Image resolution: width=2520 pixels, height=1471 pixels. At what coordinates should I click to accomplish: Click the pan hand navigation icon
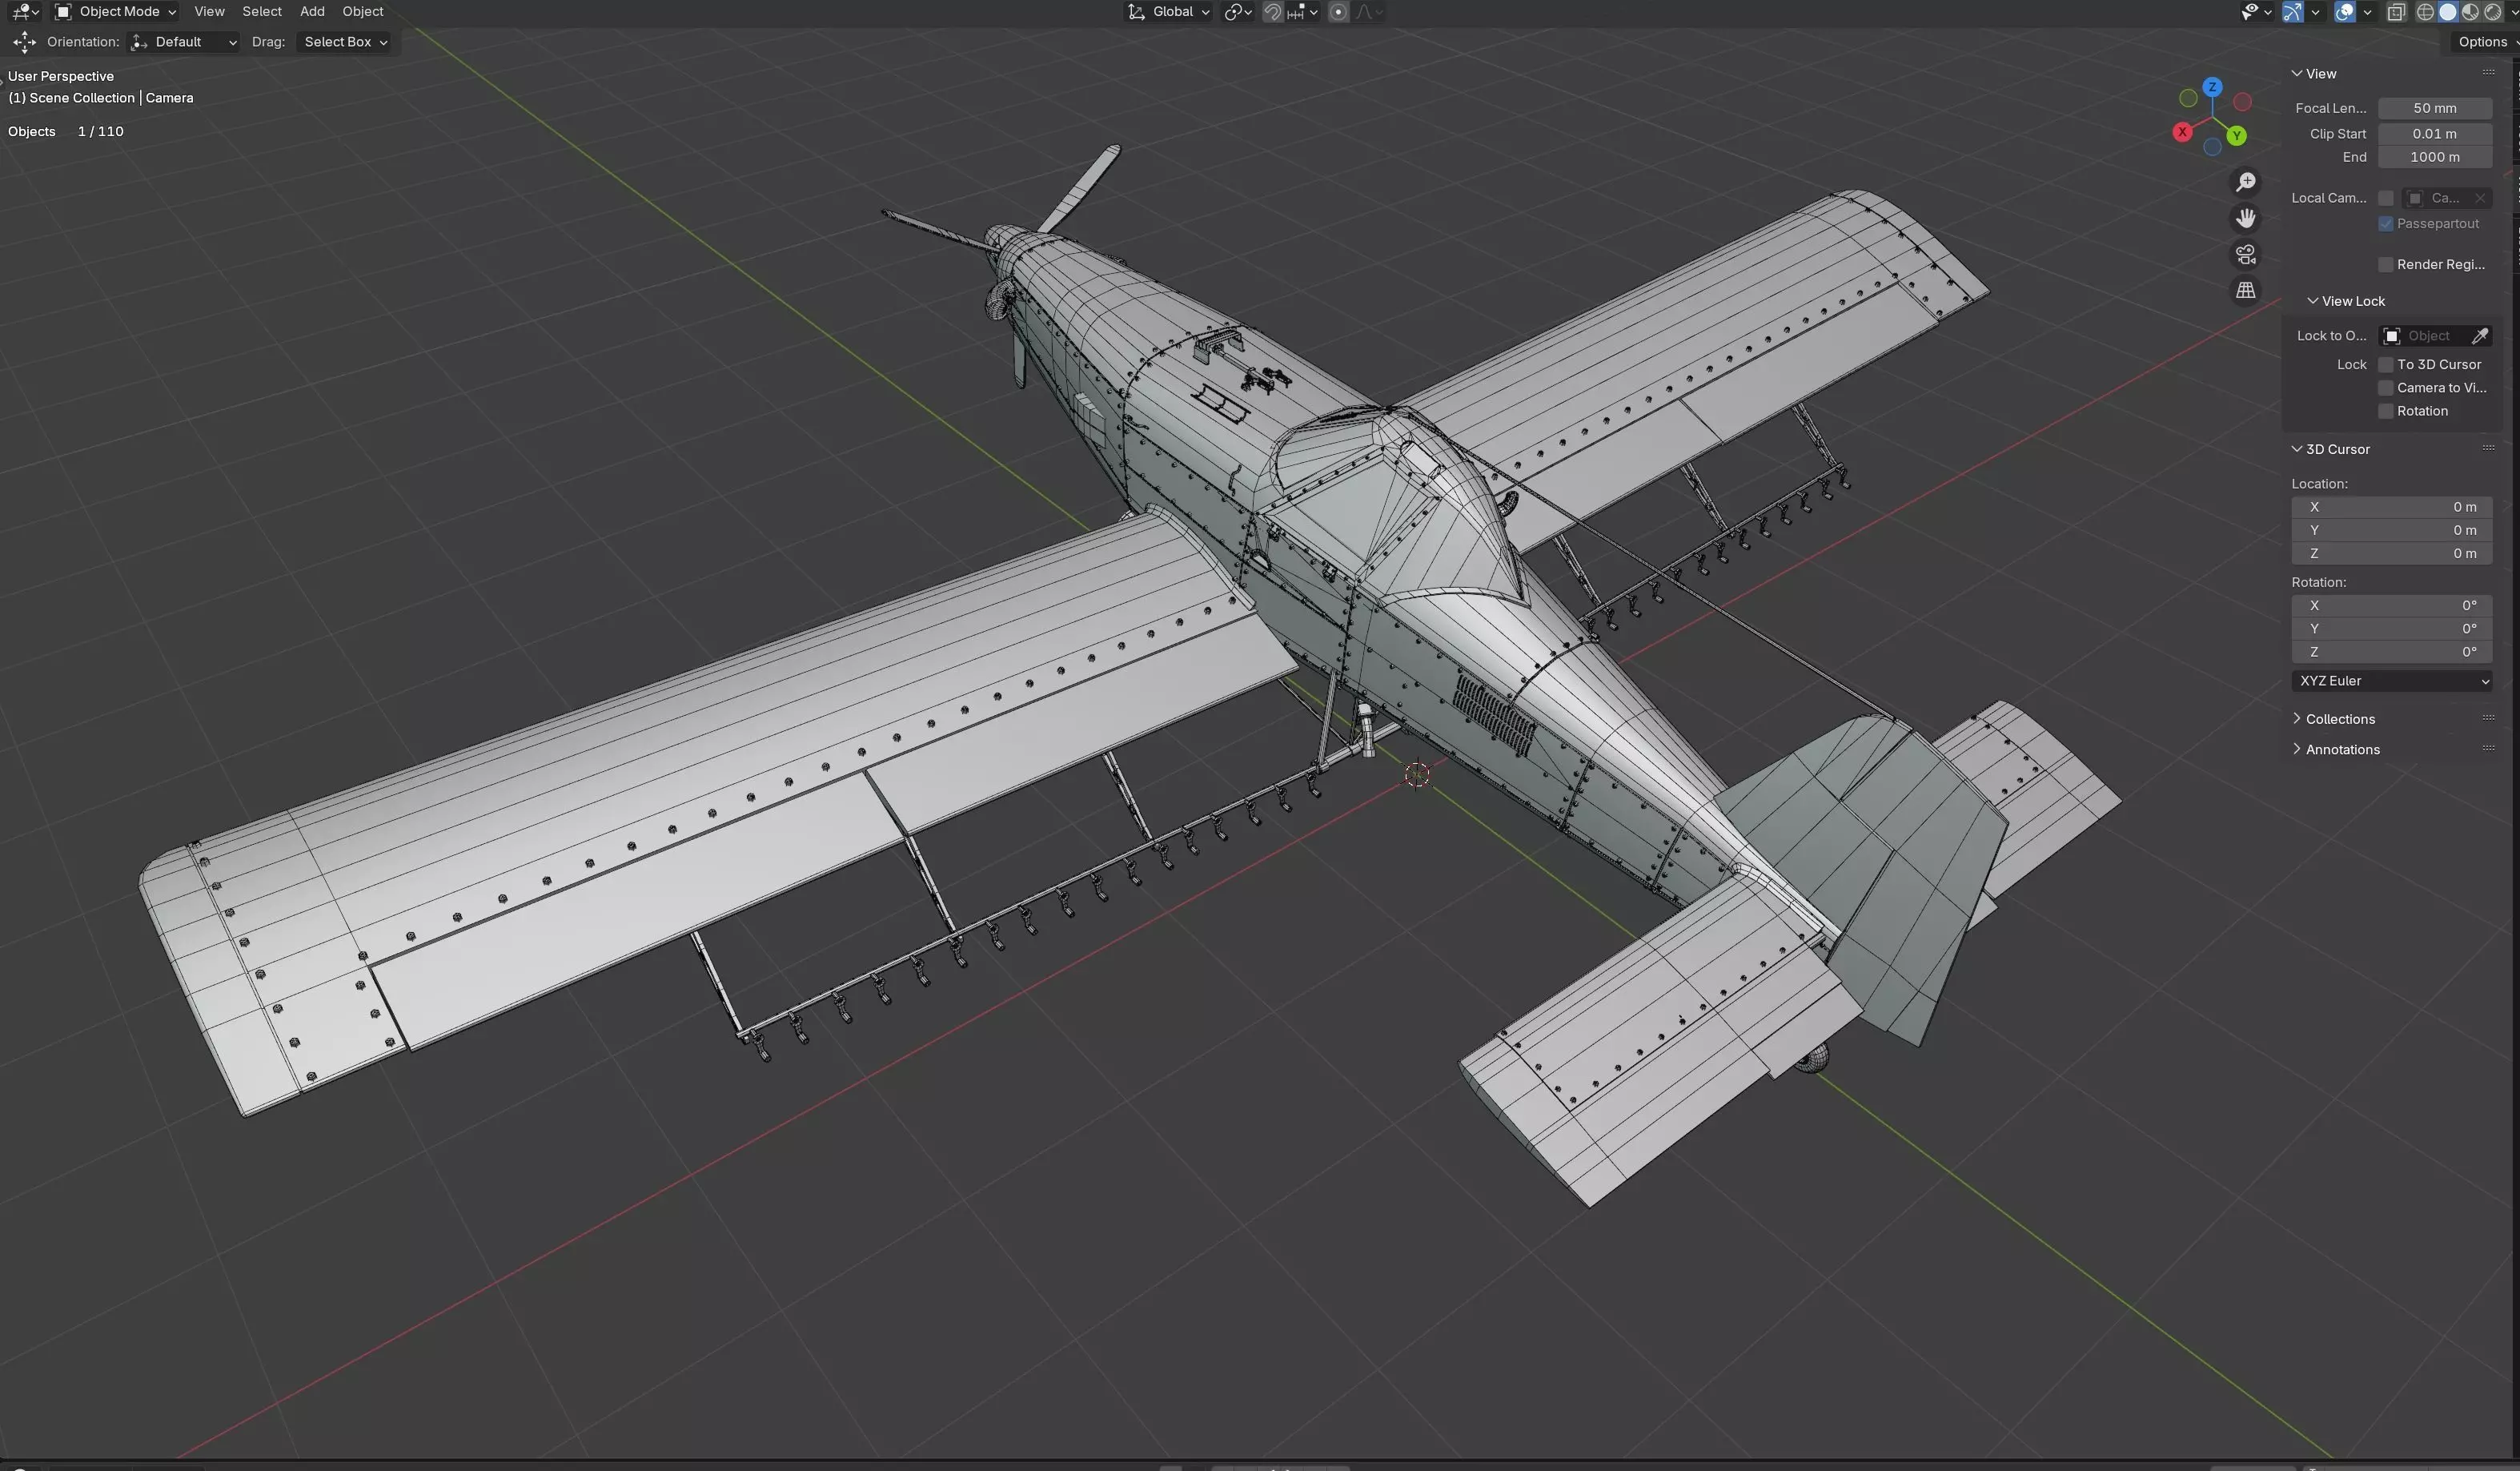[x=2246, y=218]
